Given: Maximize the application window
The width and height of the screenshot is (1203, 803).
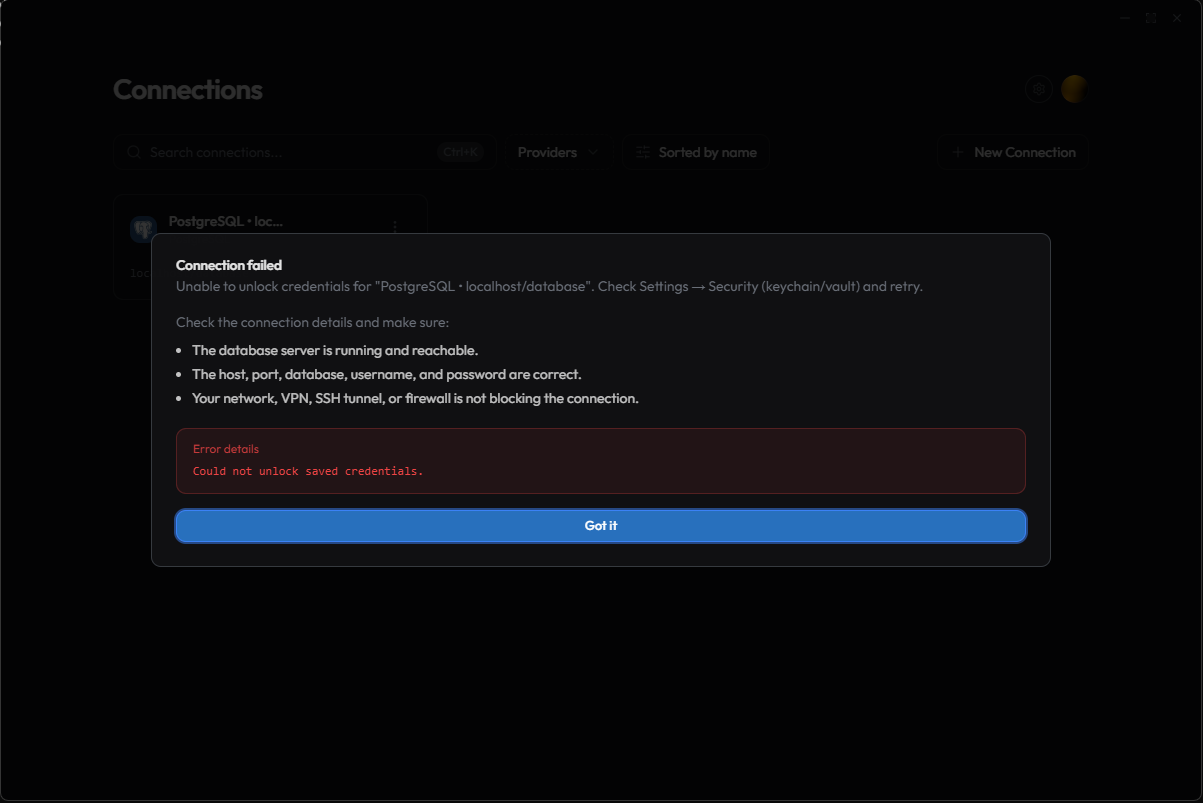Looking at the screenshot, I should [1152, 18].
